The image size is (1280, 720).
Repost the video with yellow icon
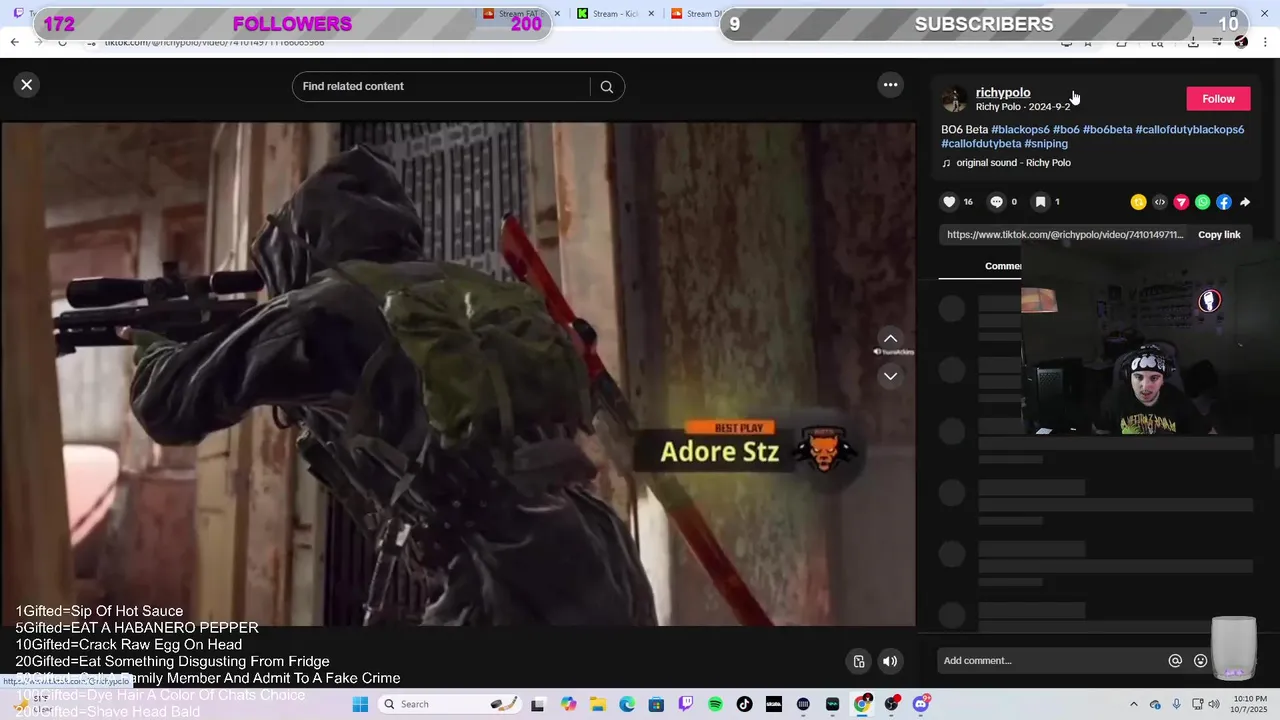(x=1138, y=202)
